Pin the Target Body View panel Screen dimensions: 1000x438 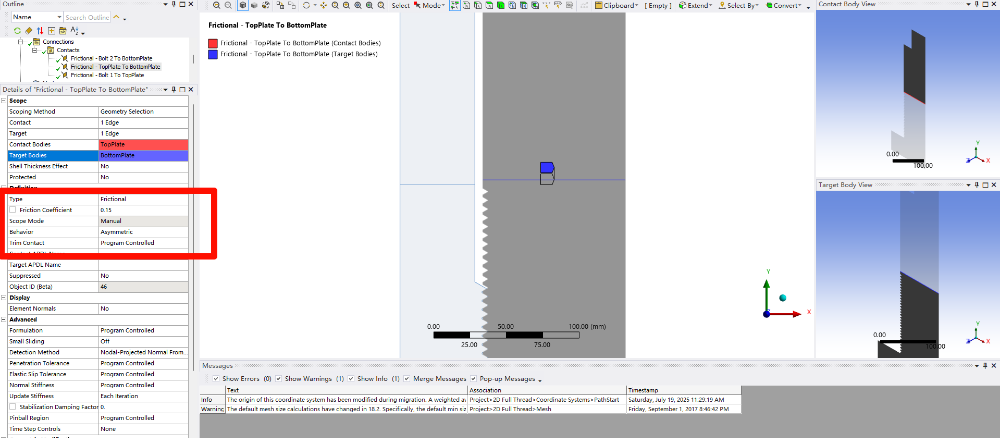point(976,184)
